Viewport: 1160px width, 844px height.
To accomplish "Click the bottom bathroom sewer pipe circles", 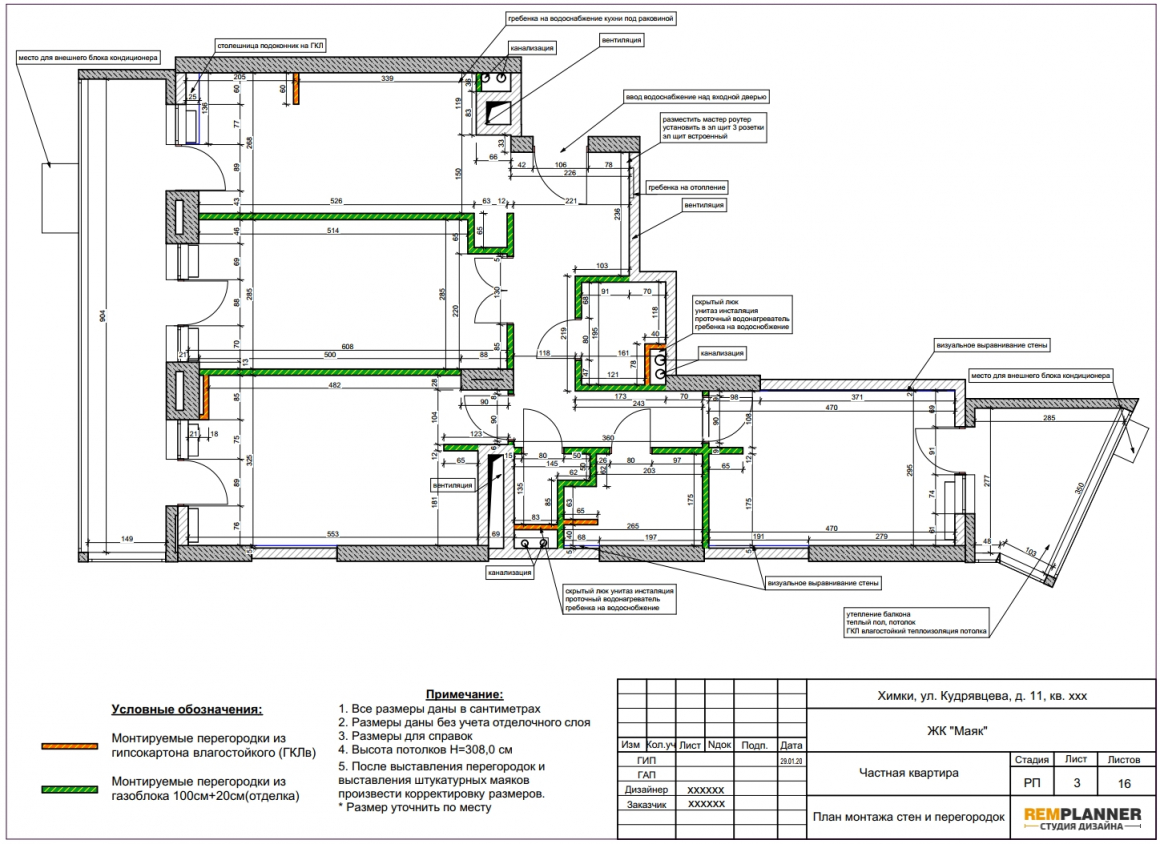I will (x=534, y=544).
